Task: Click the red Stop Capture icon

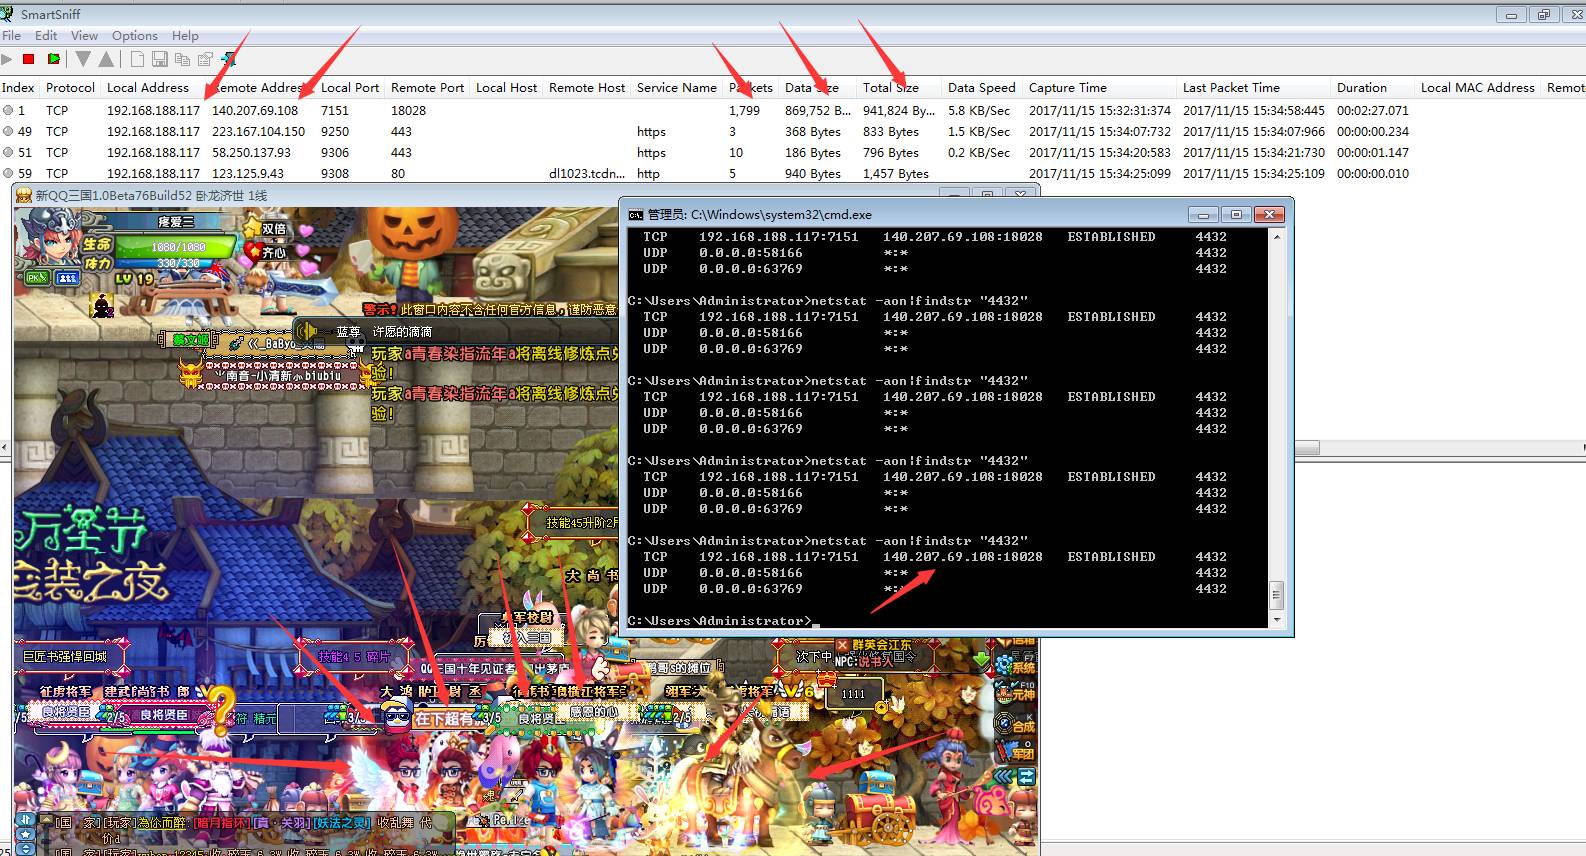Action: [x=29, y=60]
